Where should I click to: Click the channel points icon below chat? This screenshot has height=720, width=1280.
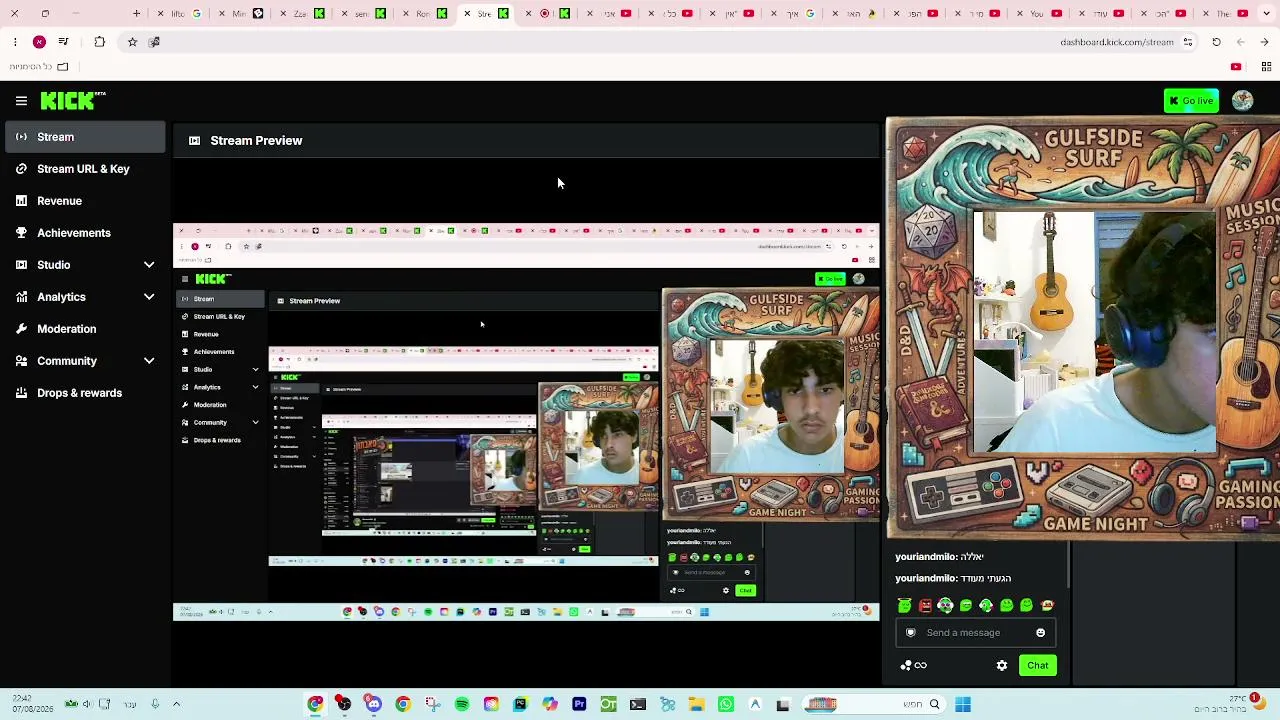(914, 666)
